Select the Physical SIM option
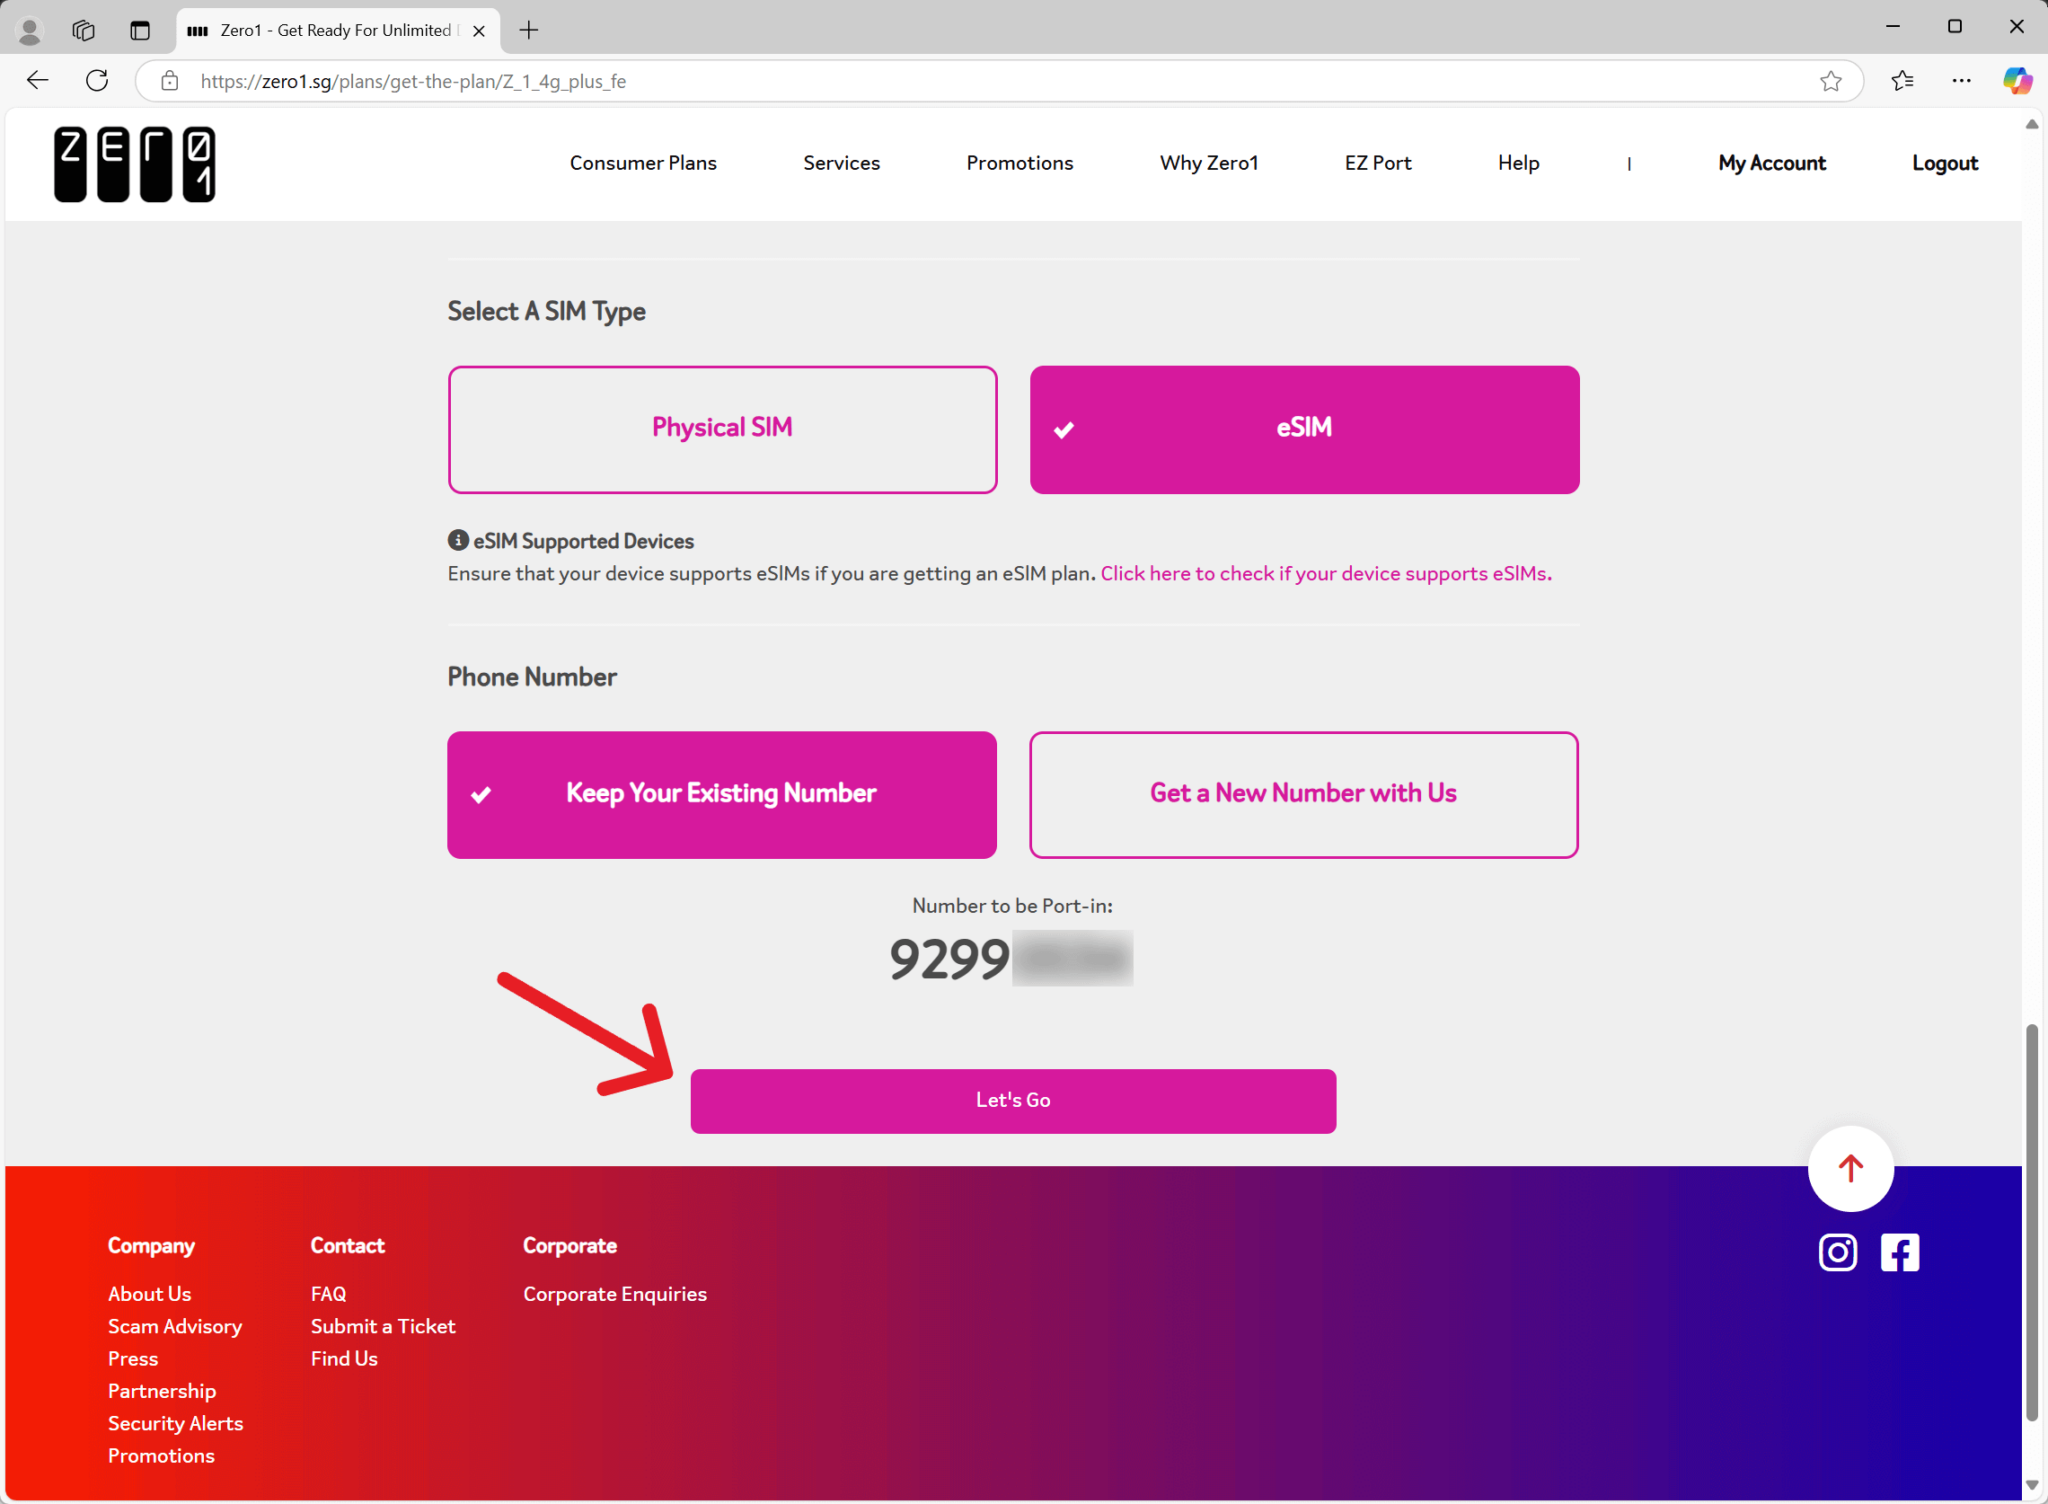2048x1504 pixels. click(x=721, y=429)
